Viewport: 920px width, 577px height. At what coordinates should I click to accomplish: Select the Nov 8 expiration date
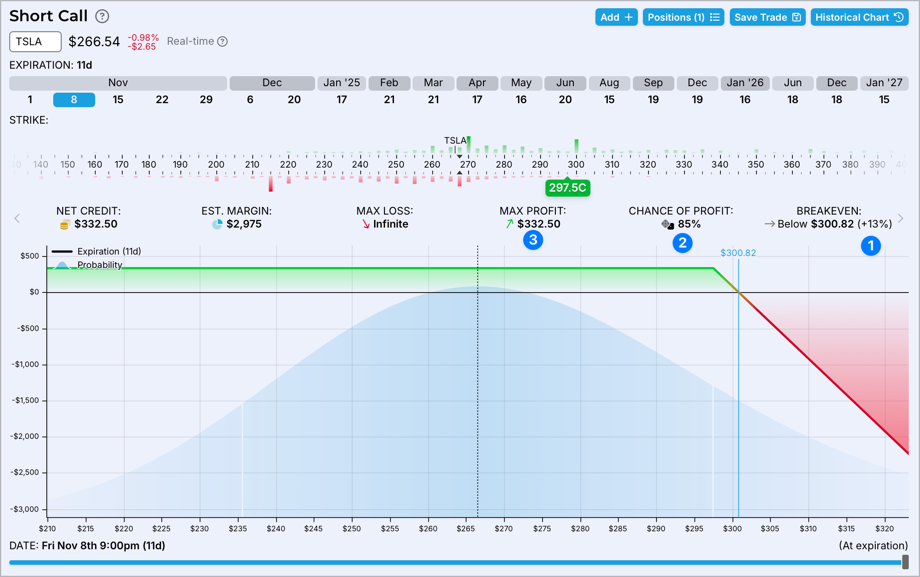coord(74,100)
